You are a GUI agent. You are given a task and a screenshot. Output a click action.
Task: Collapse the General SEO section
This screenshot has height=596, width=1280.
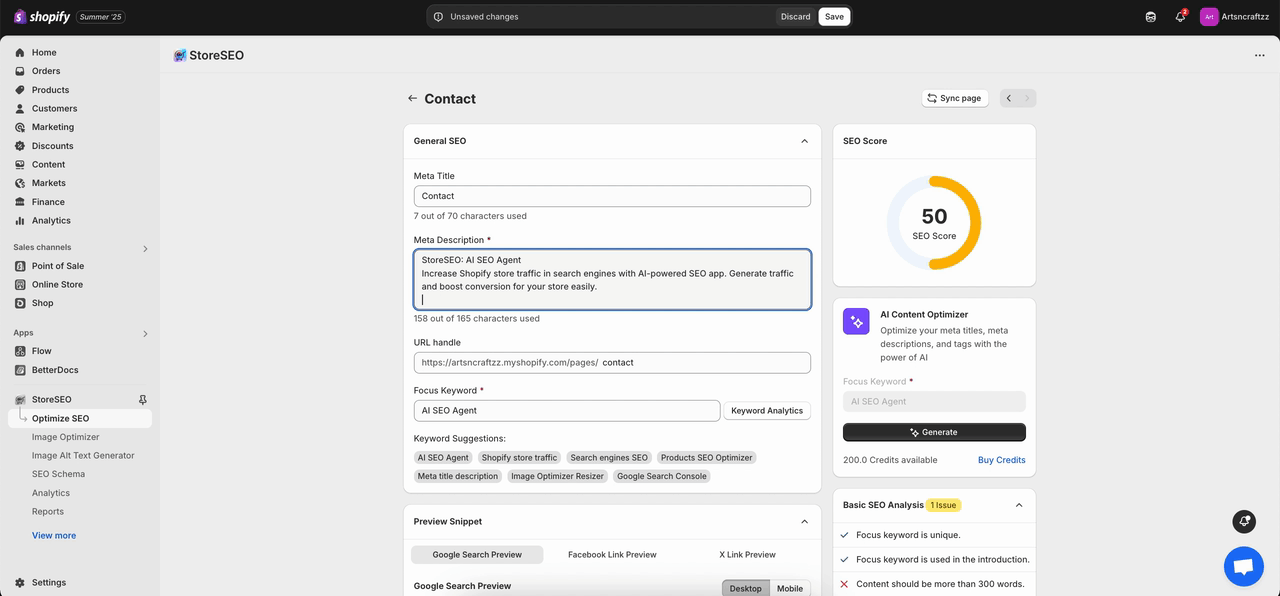click(x=804, y=141)
